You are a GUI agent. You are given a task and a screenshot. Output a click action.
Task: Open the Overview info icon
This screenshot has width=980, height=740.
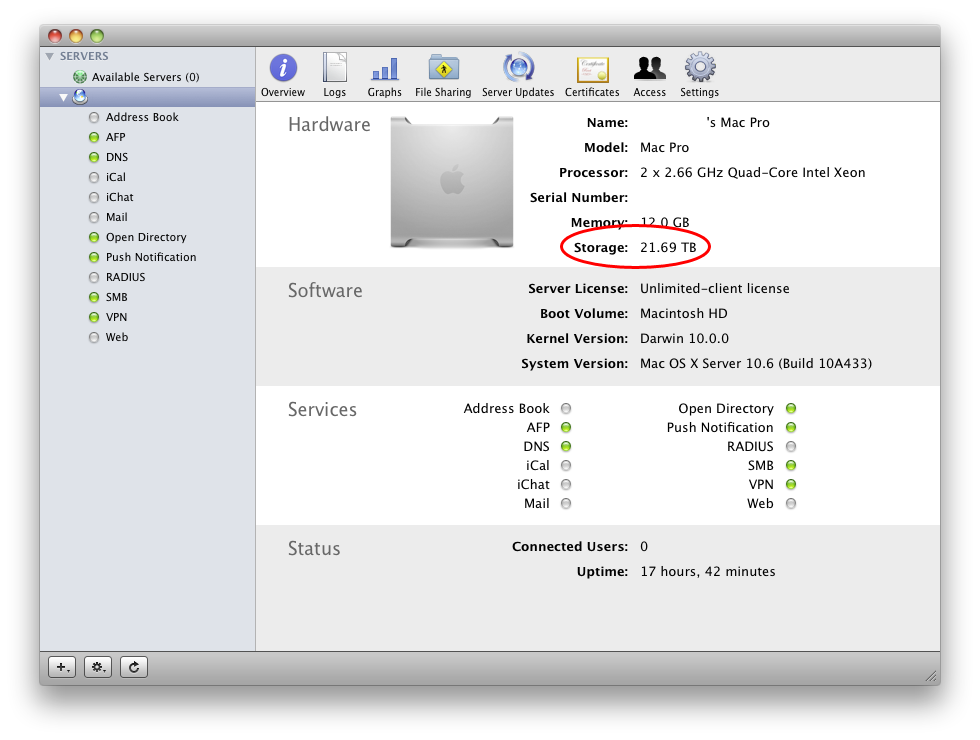point(283,68)
